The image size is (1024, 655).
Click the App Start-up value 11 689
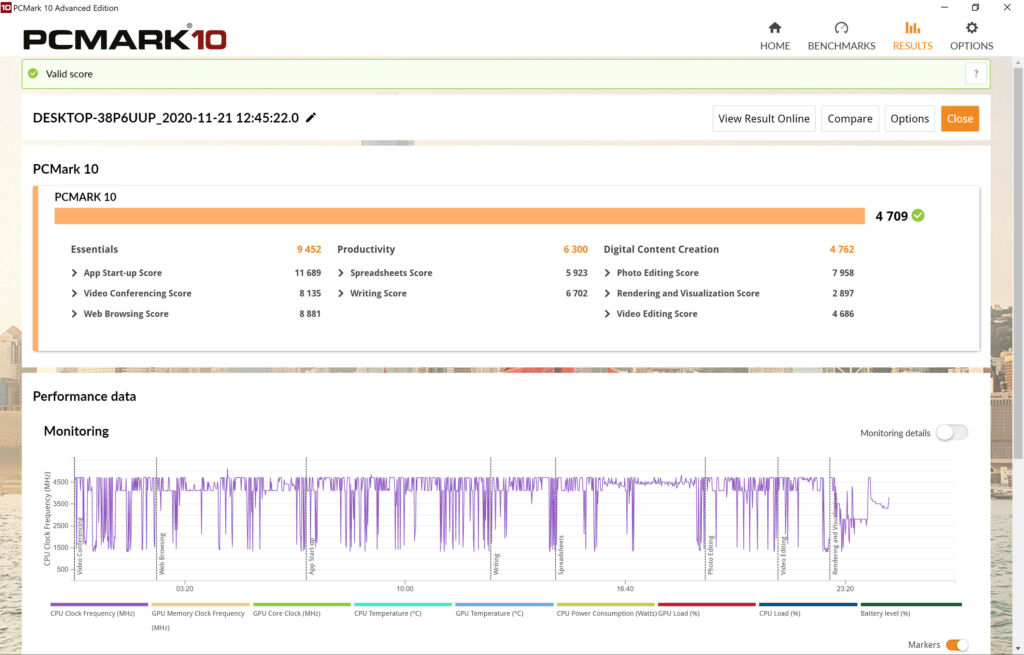tap(308, 273)
